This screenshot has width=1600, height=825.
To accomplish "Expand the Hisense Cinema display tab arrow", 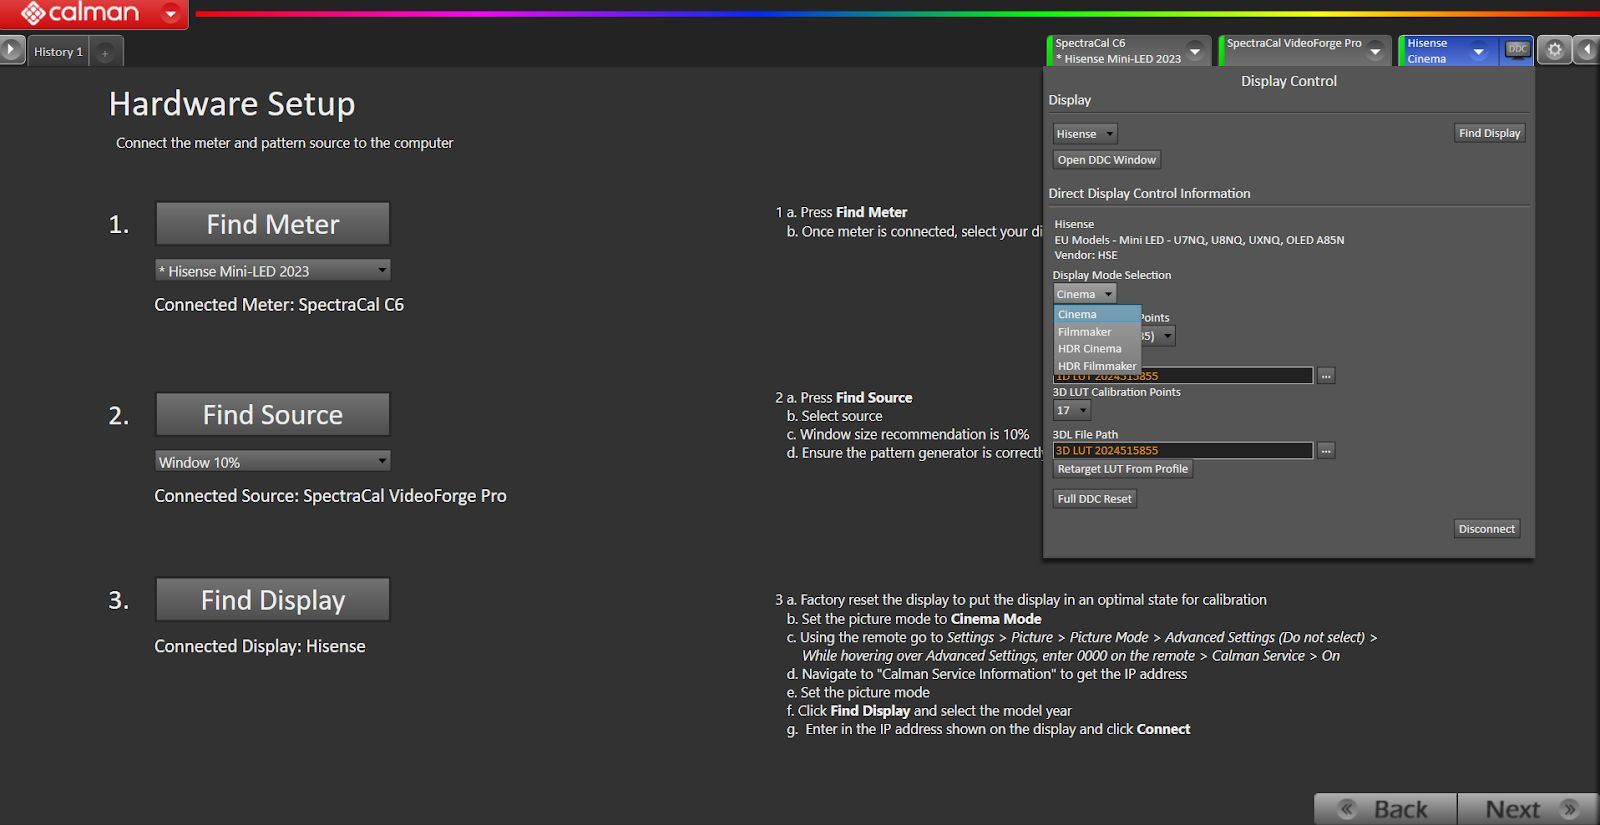I will pyautogui.click(x=1478, y=51).
